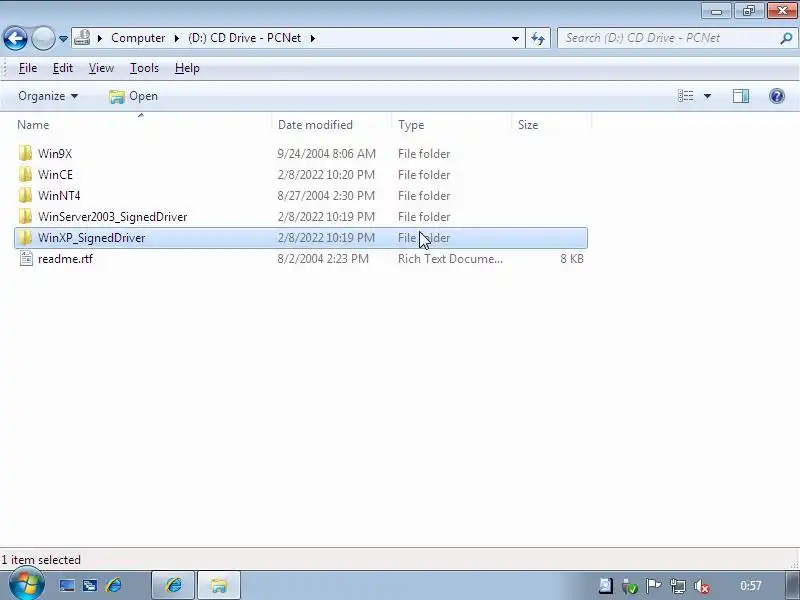The image size is (800, 600).
Task: Click Show Desktop quick launch icon
Action: click(67, 585)
